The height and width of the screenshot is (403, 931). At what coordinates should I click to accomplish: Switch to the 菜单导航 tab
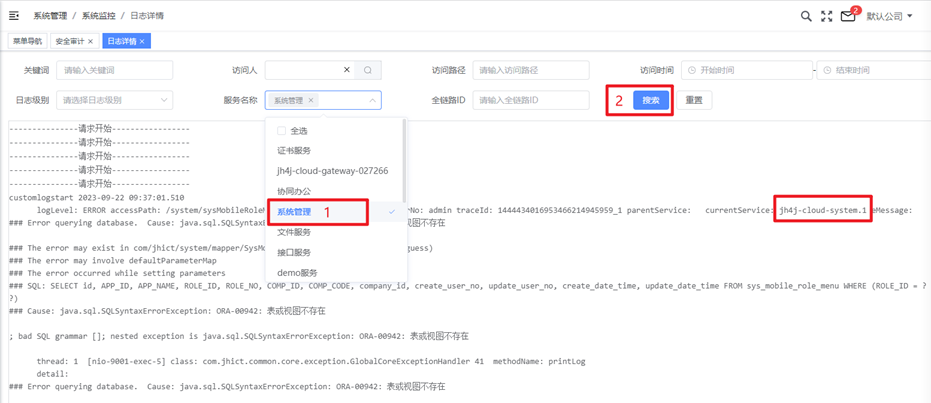(28, 42)
